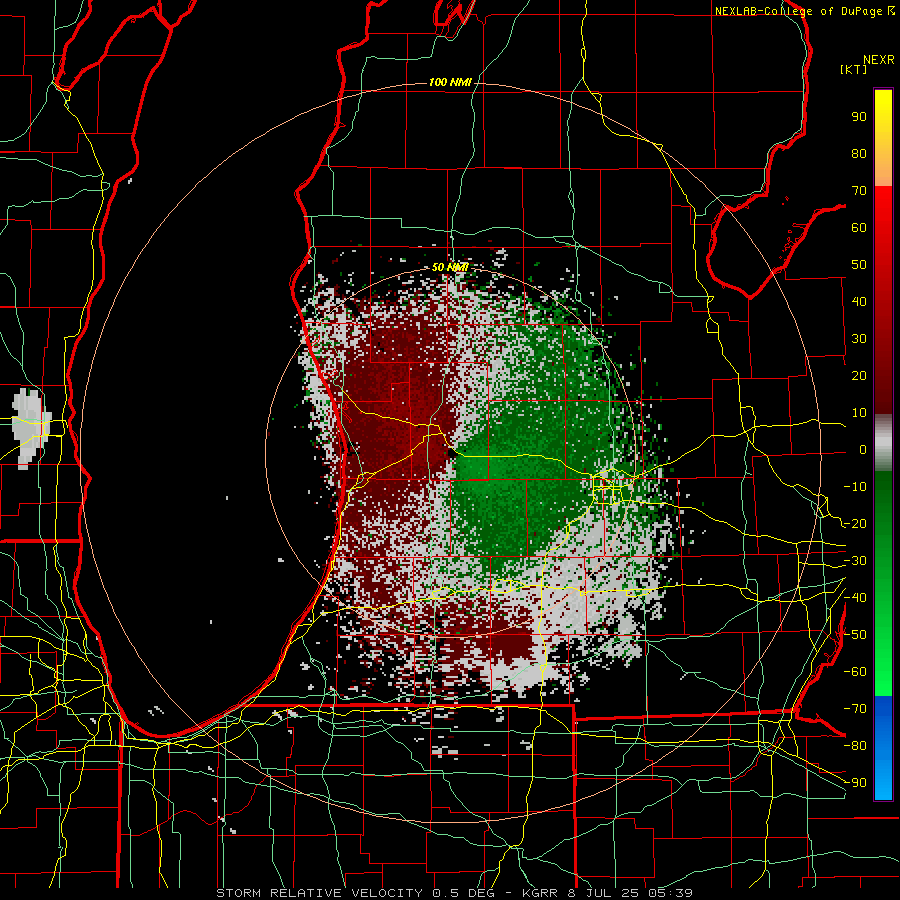Pick the gray zero-velocity segment of color bar
900x900 pixels.
[883, 443]
